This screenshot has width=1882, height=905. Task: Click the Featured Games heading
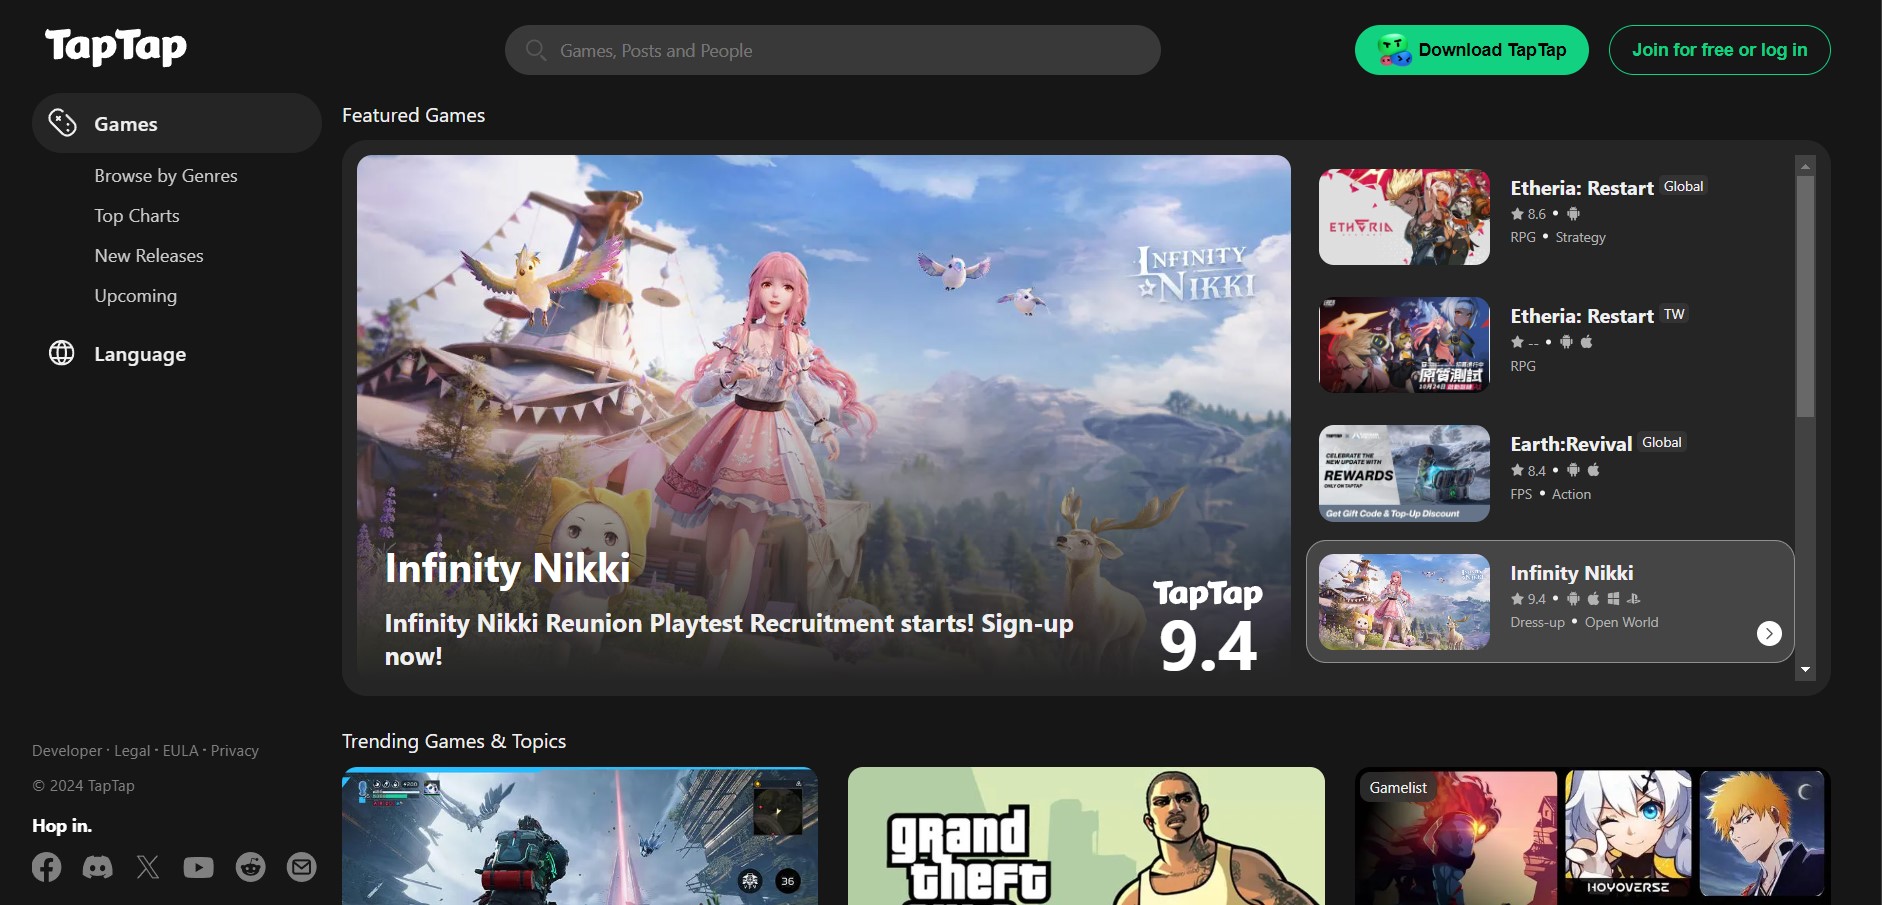click(x=414, y=115)
